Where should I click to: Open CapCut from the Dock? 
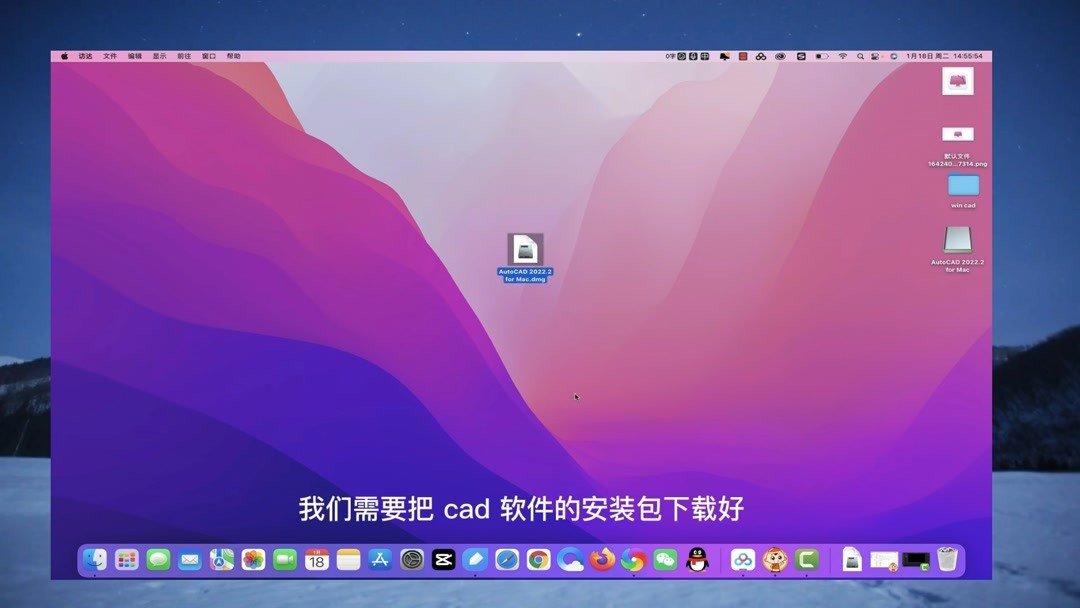tap(443, 560)
